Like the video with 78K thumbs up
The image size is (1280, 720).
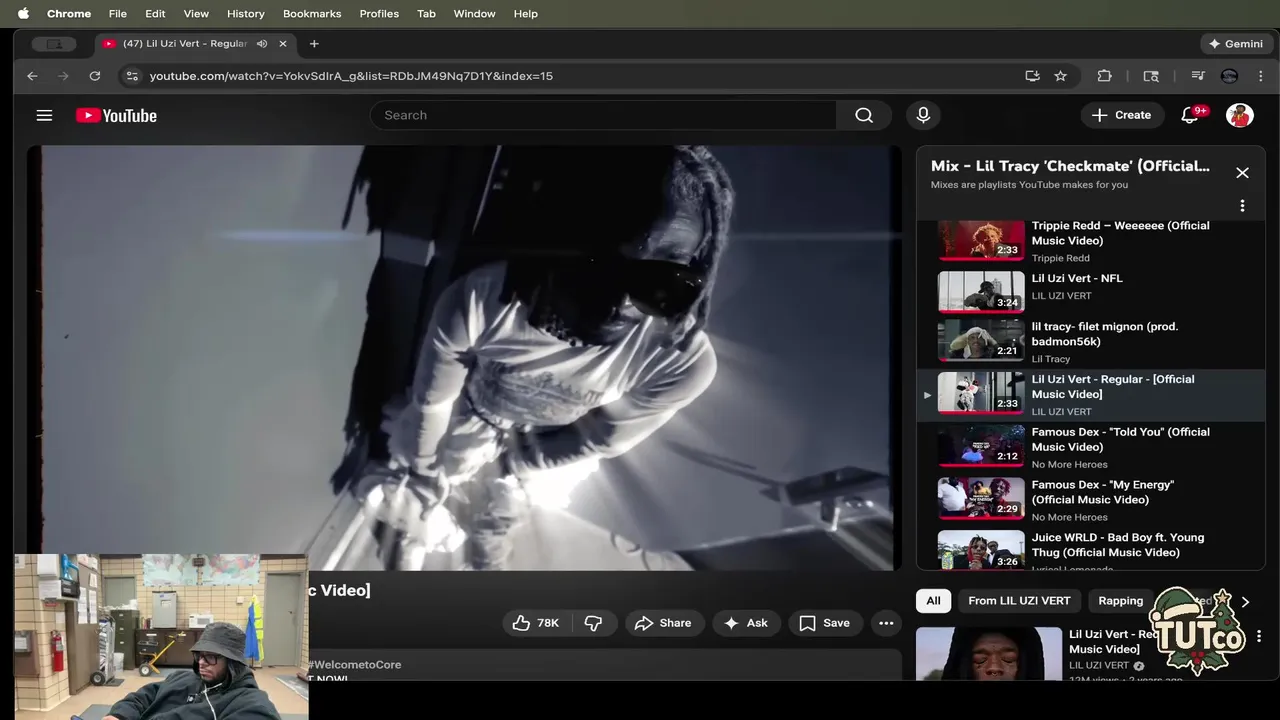pos(536,623)
